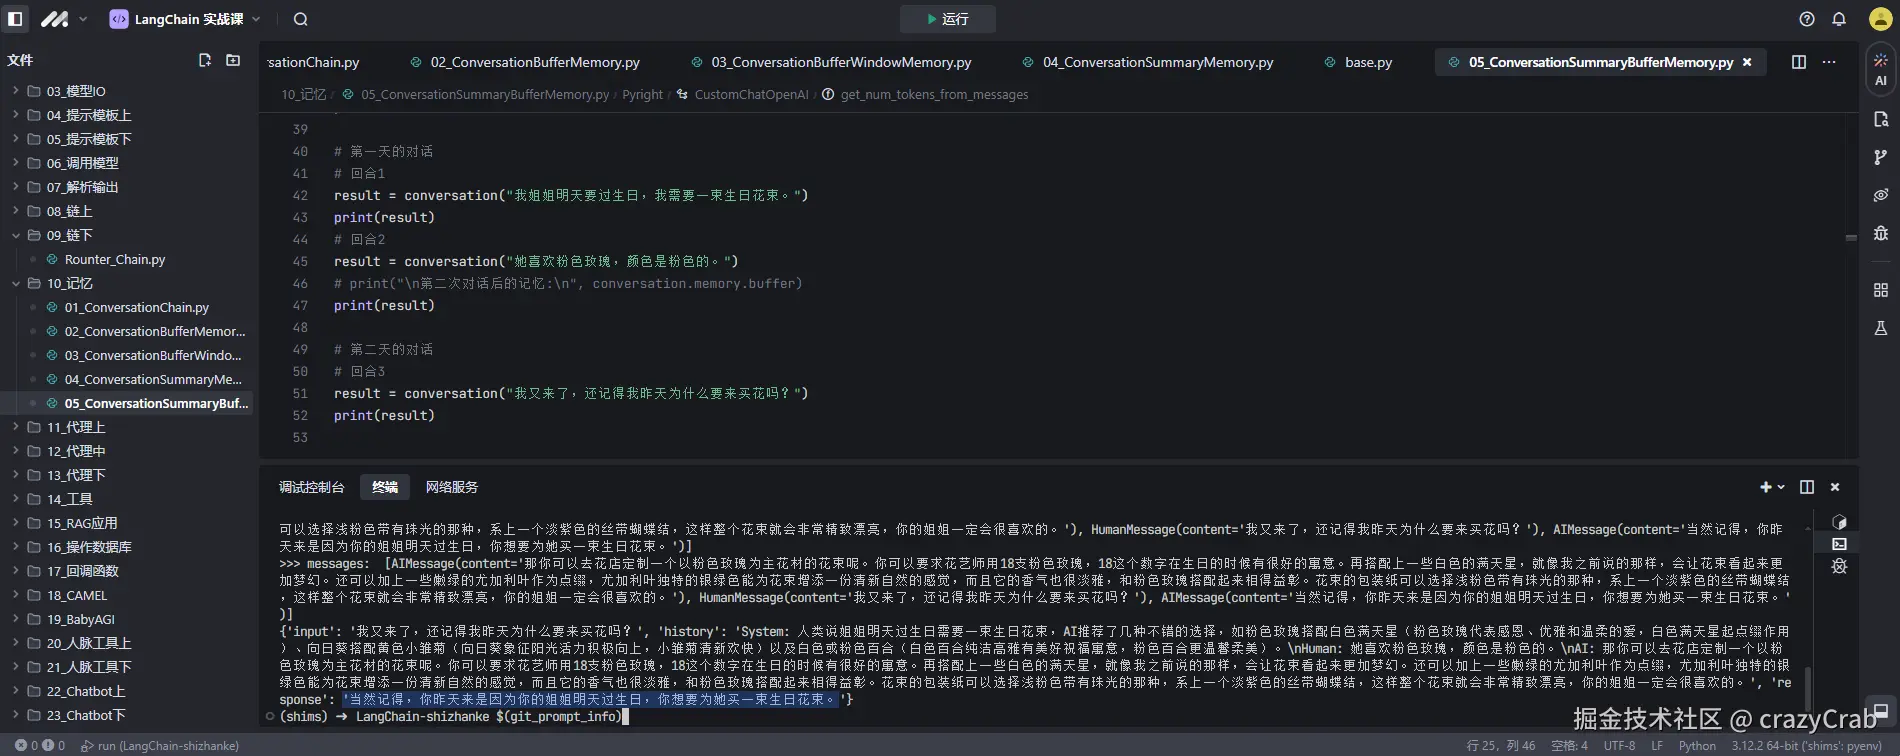Click the new file icon in file explorer
Viewport: 1900px width, 756px height.
tap(205, 60)
